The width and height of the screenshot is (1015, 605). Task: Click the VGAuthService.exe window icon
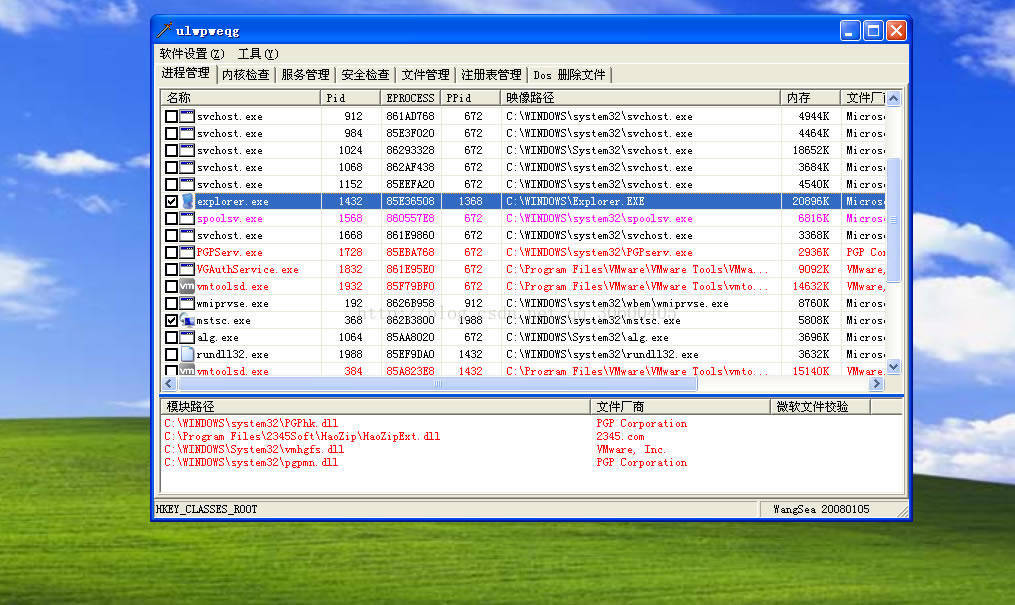click(187, 269)
